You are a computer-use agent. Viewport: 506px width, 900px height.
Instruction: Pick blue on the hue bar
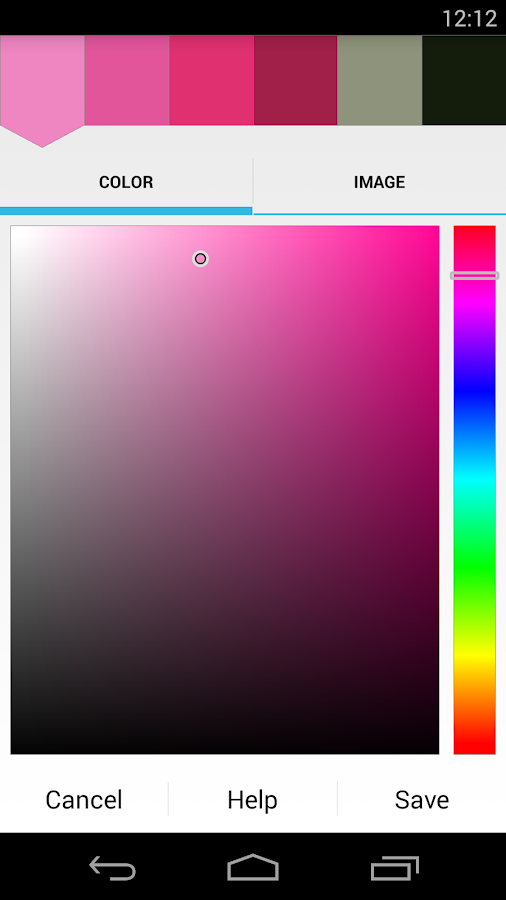474,391
